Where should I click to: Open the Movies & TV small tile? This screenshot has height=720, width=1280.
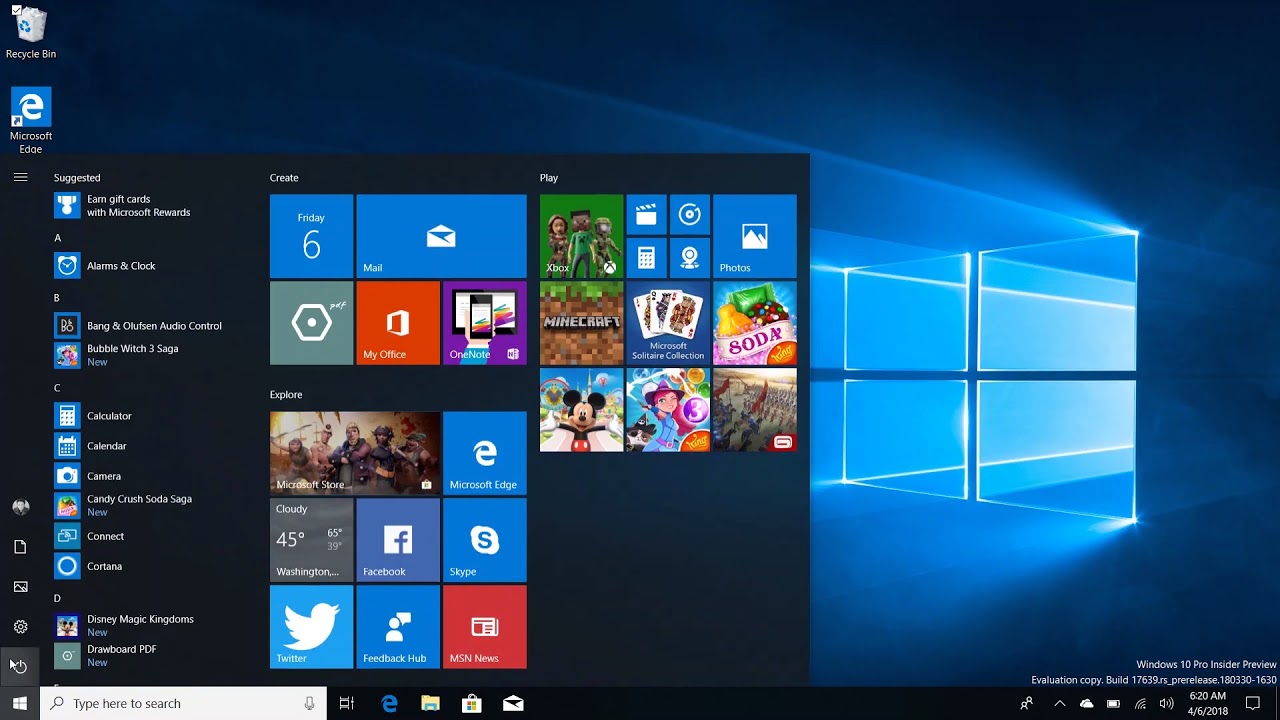(646, 215)
